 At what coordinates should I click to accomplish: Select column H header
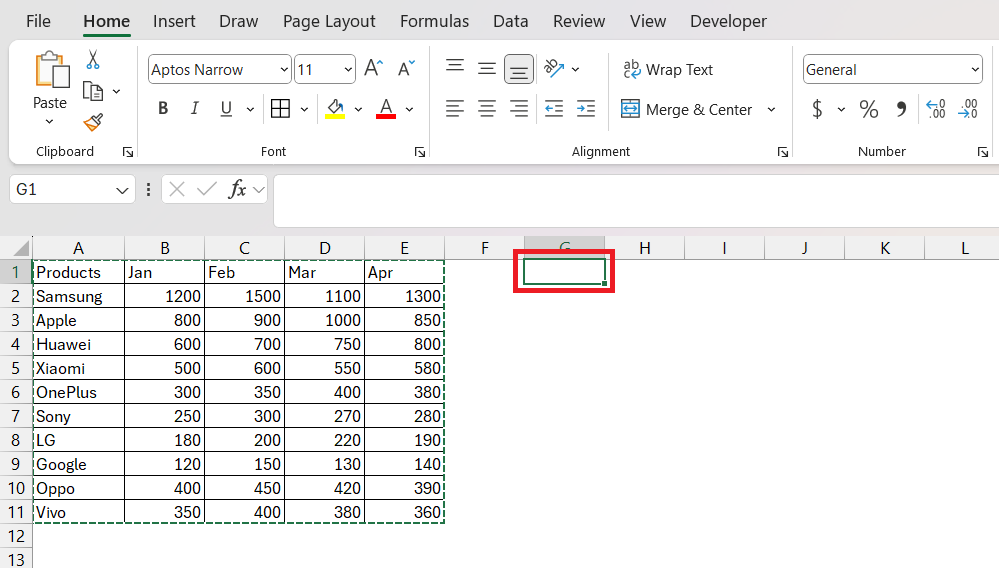pyautogui.click(x=645, y=248)
